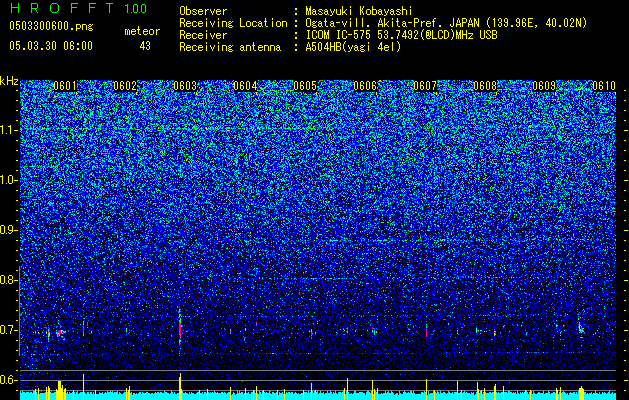
Task: Click the tallest yellow intensity spike below 0603
Action: (x=180, y=386)
